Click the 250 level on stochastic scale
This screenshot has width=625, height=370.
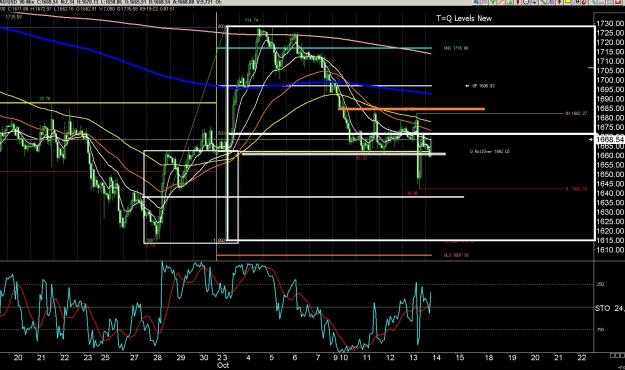(600, 284)
